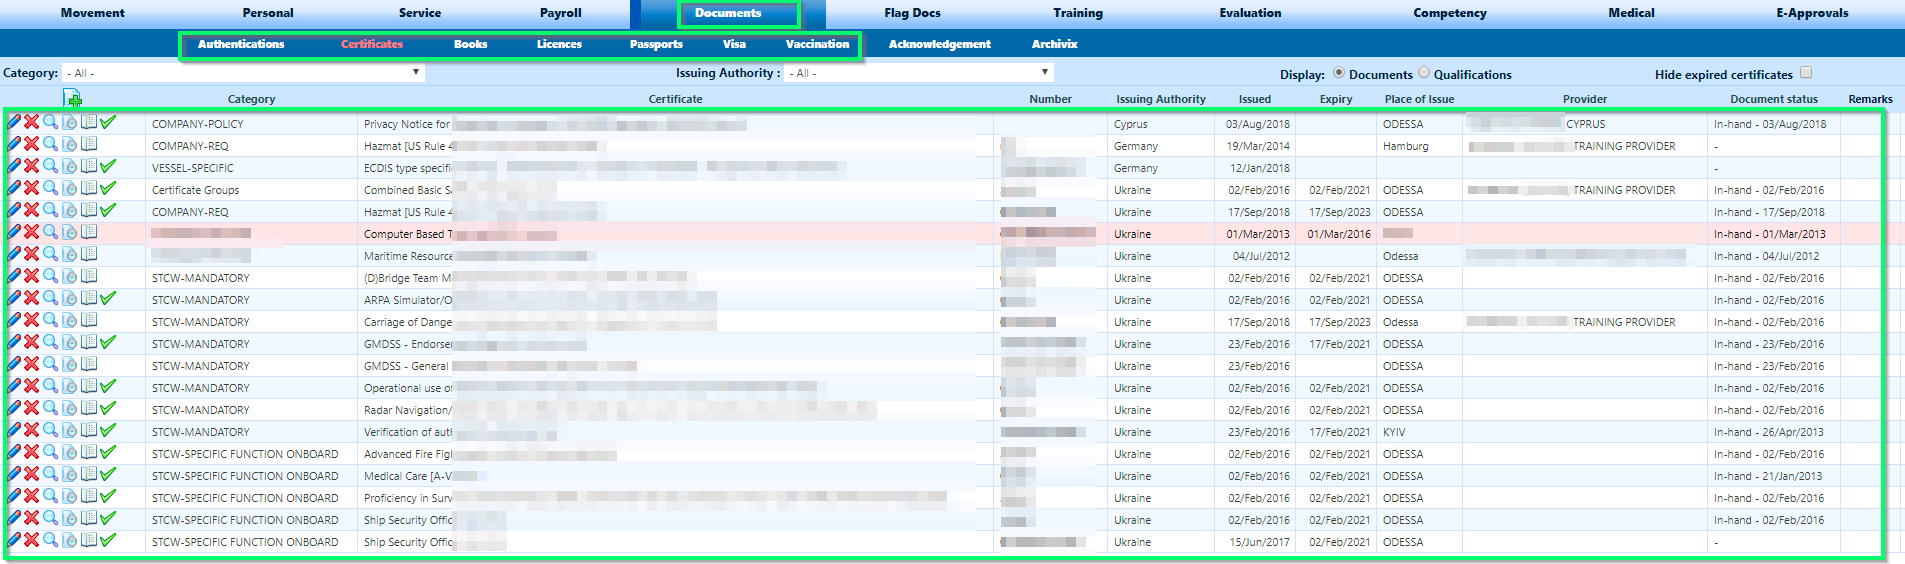Open the Category filter dropdown
The height and width of the screenshot is (564, 1905).
tap(244, 73)
